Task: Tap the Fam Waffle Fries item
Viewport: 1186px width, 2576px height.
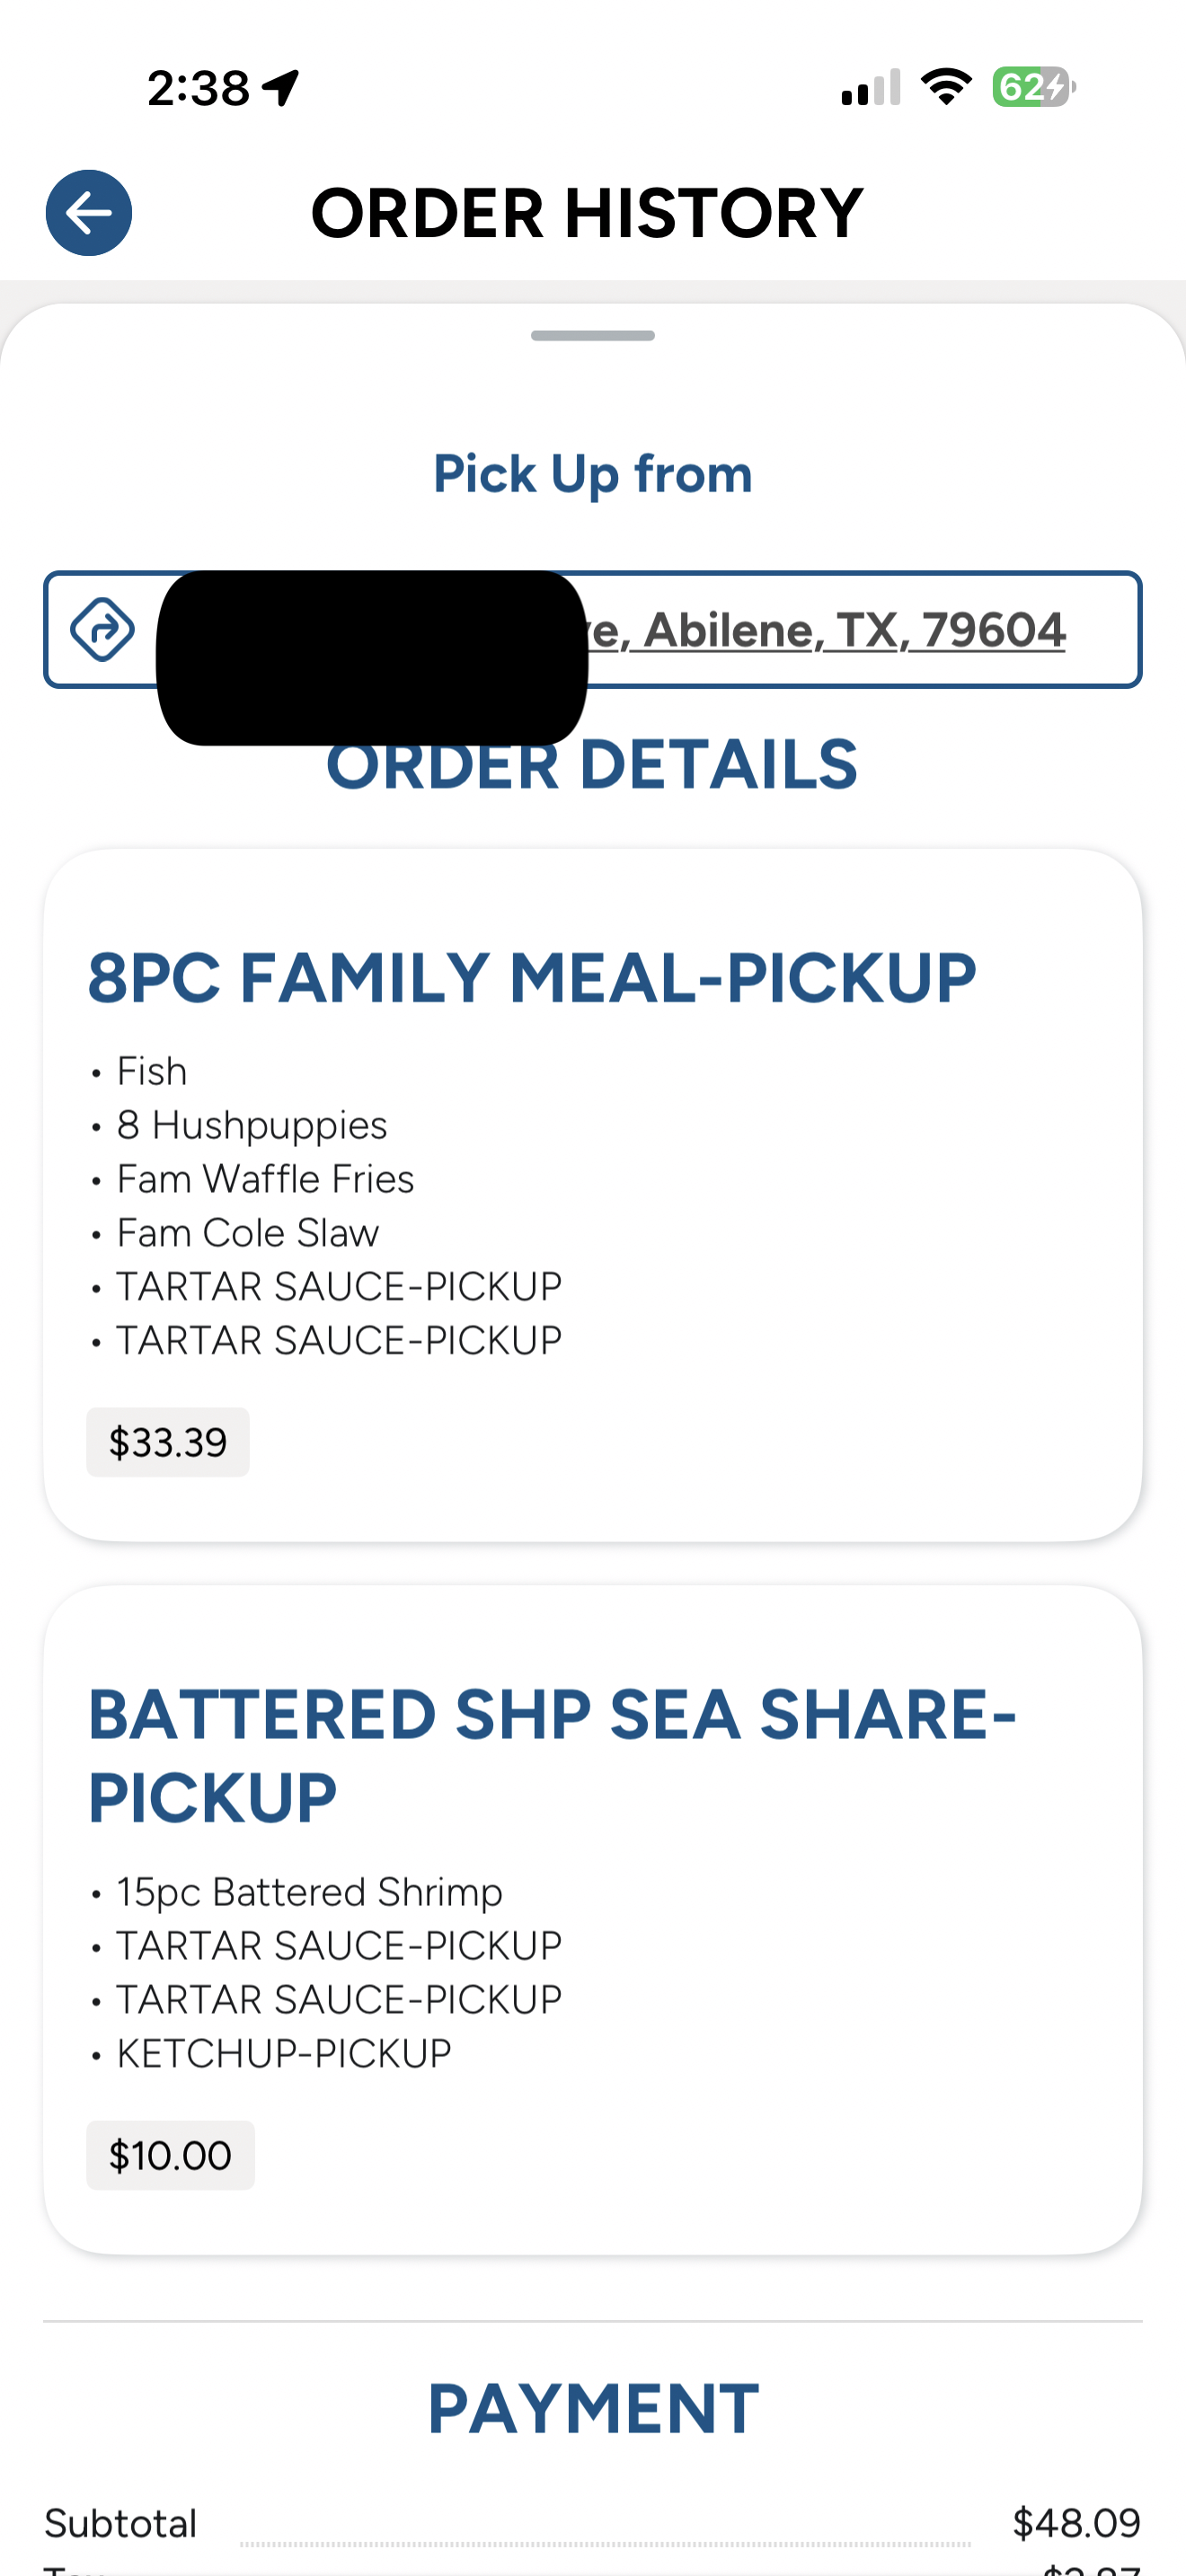Action: click(x=265, y=1179)
